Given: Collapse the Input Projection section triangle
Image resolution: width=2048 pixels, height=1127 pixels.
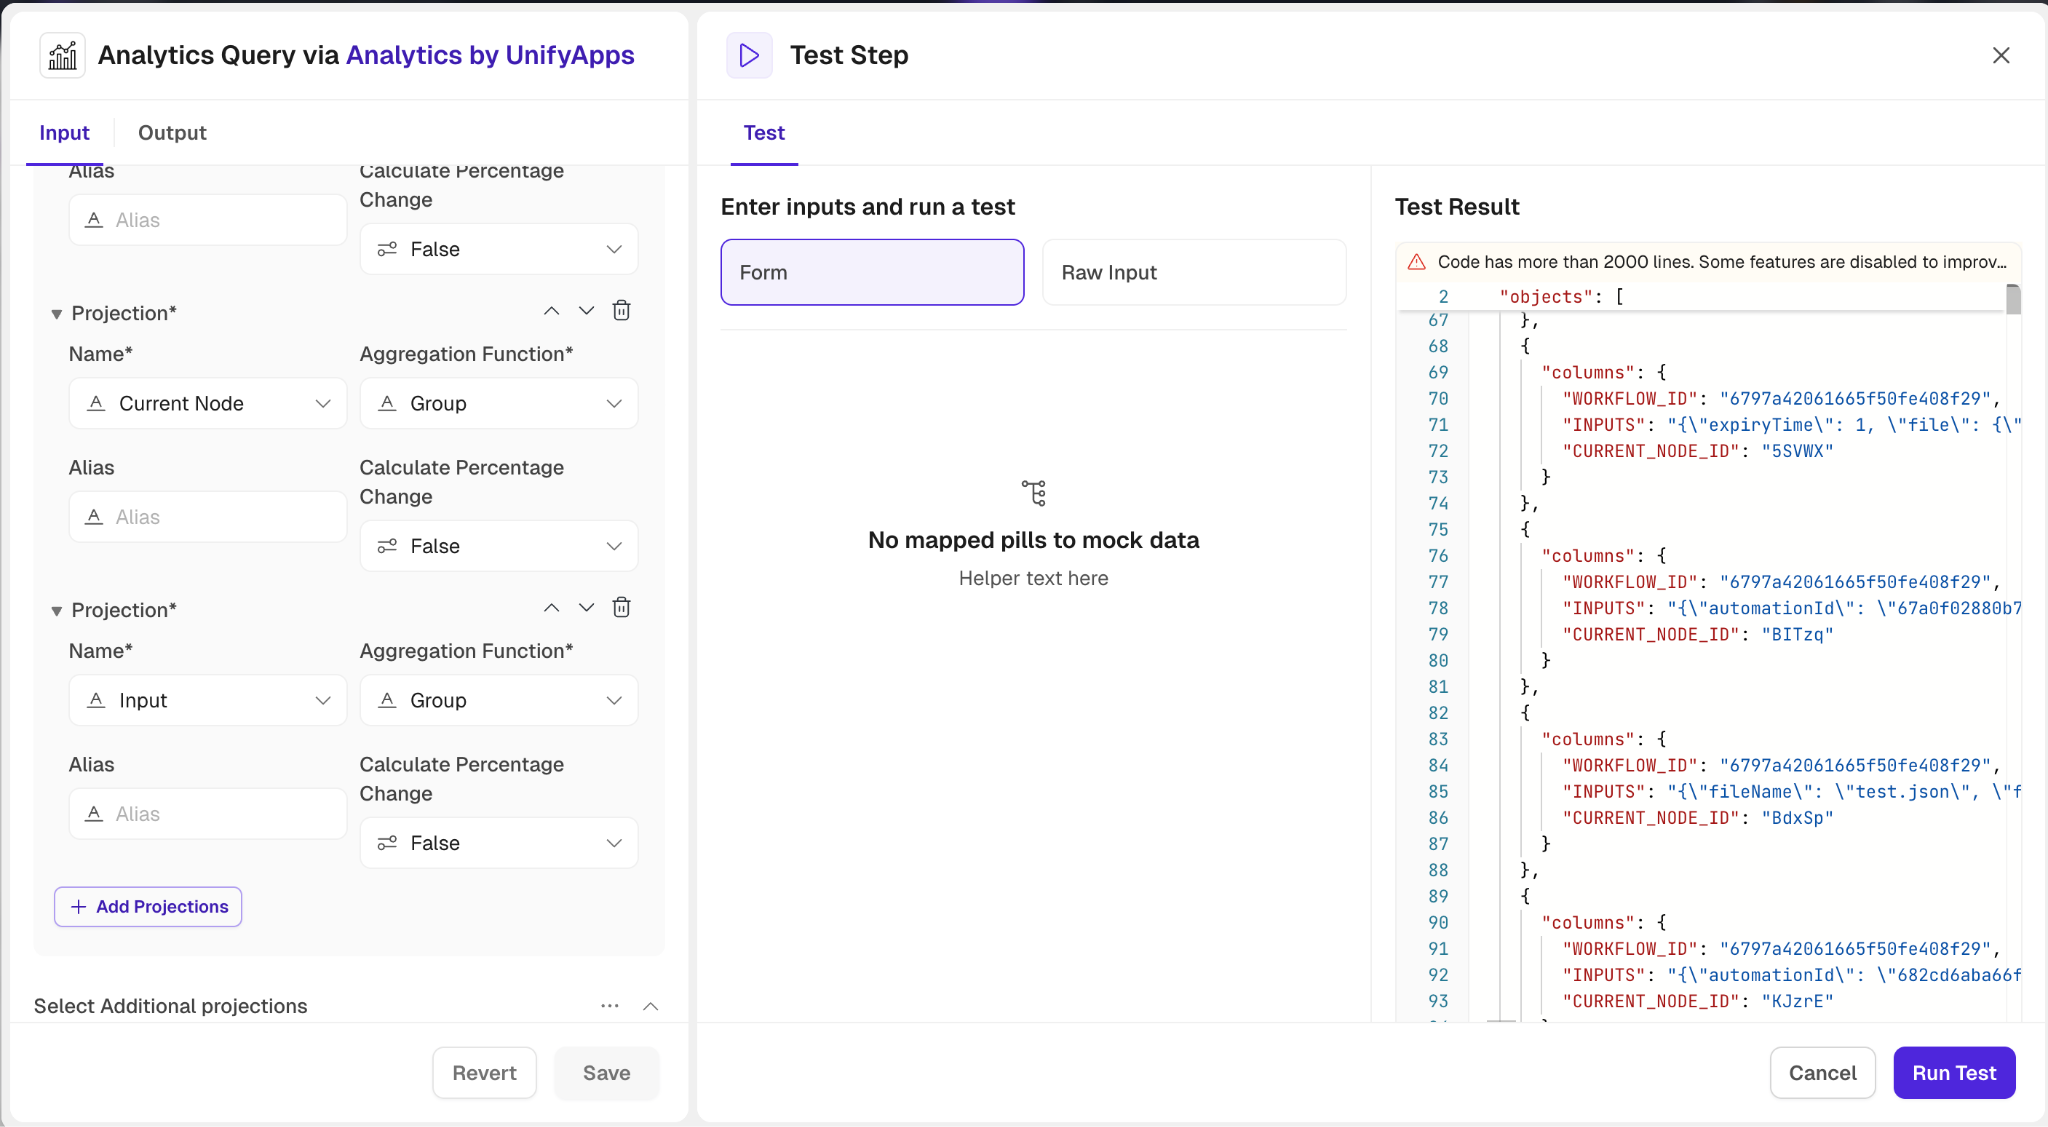Looking at the screenshot, I should click(x=57, y=611).
